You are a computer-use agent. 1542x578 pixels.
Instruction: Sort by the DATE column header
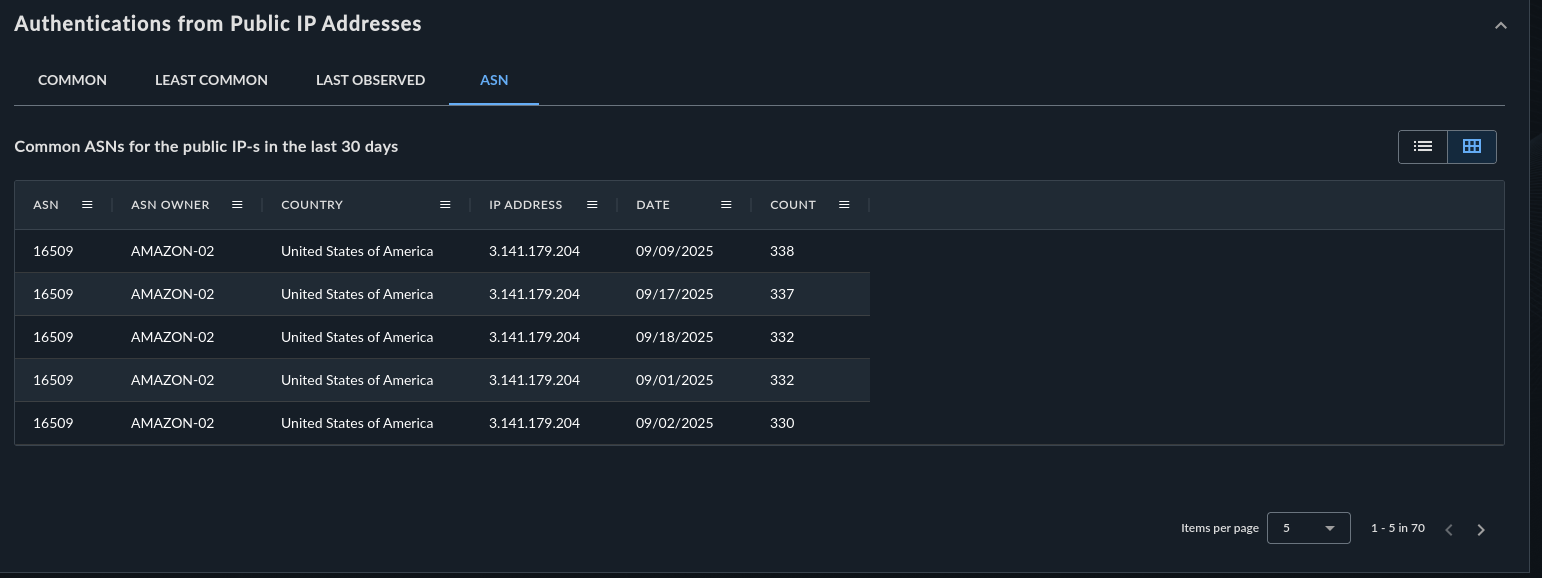[653, 205]
